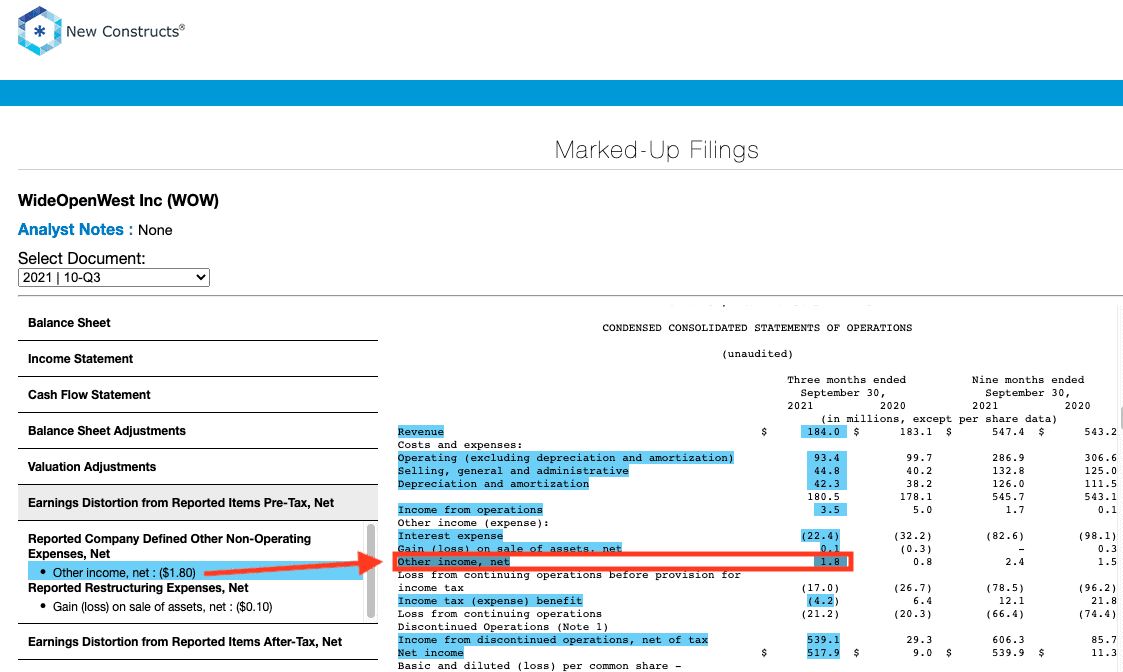Click the left panel's vertical scrollbar

pos(371,571)
